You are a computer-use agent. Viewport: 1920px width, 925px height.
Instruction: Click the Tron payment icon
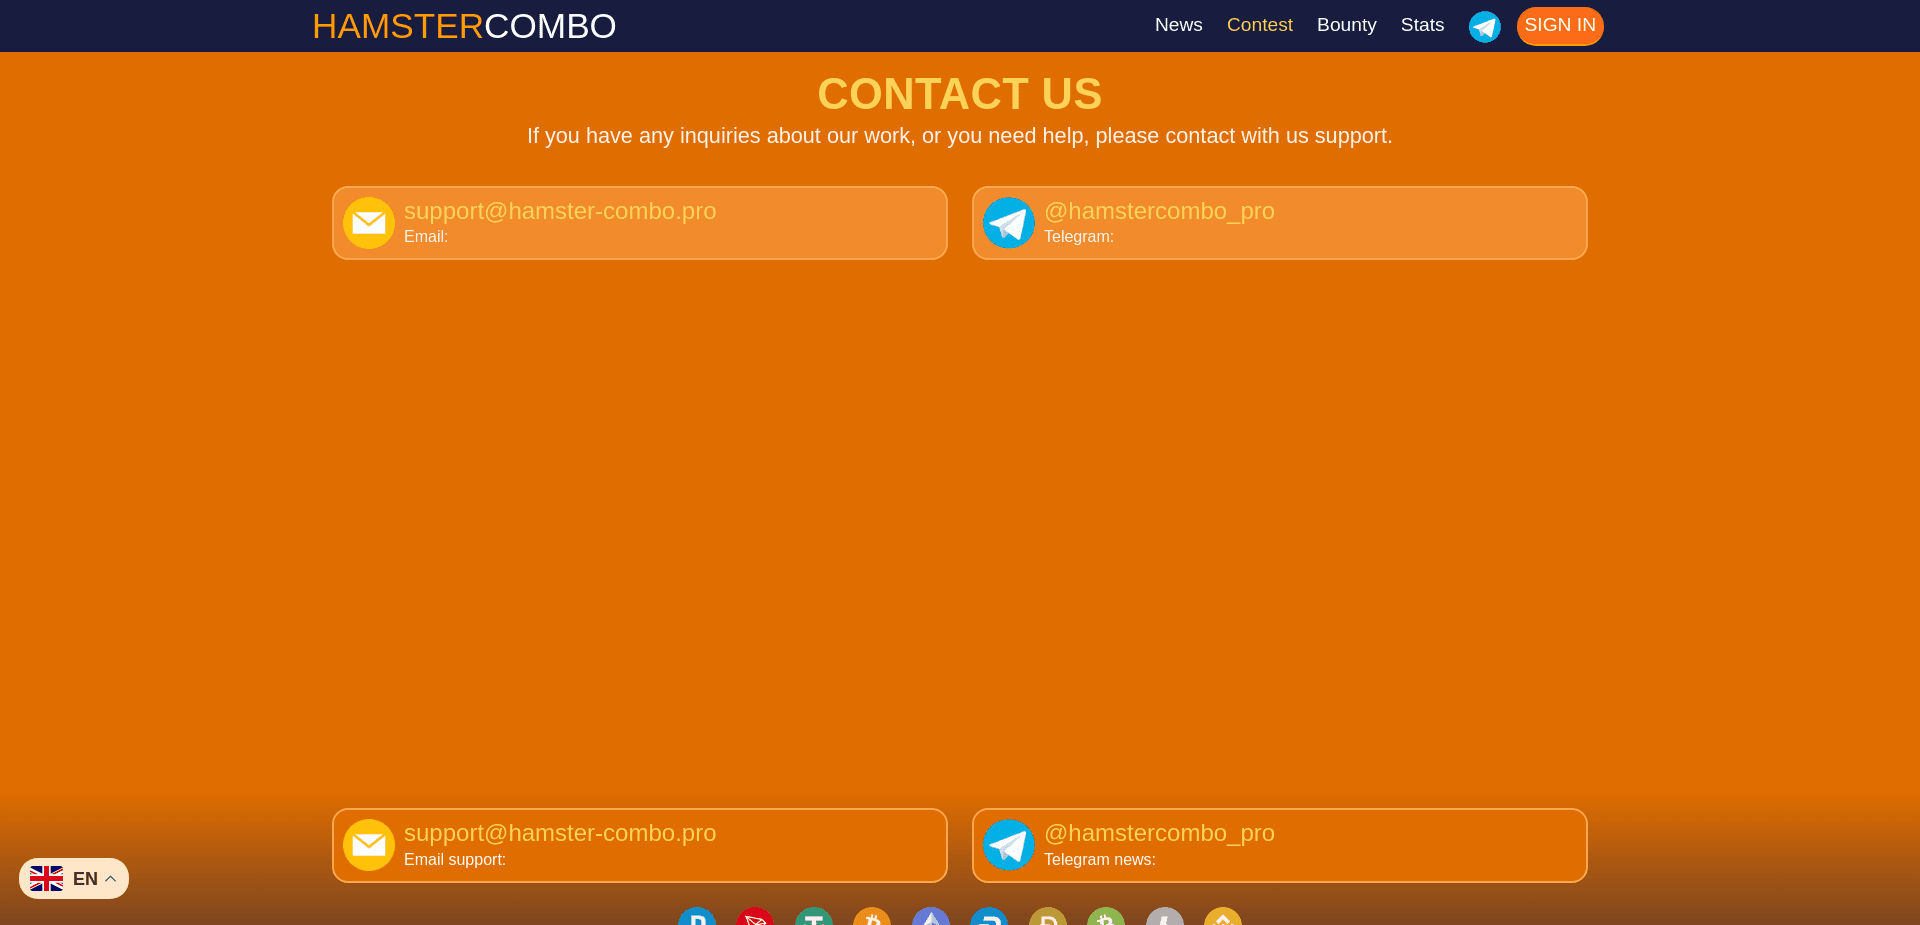click(x=755, y=918)
